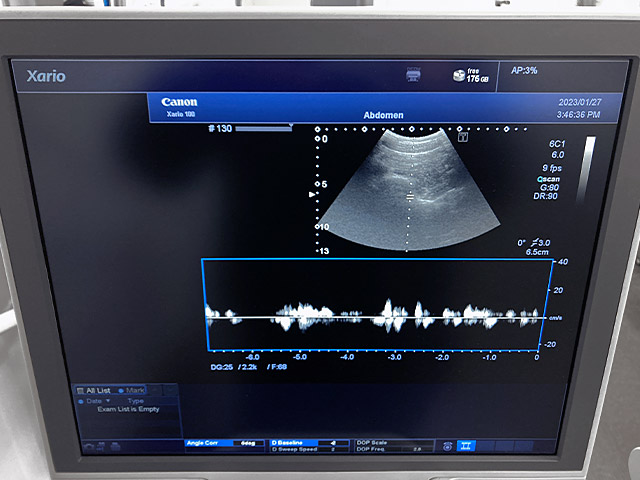
Task: Click the 'F:68' filter value
Action: 277,367
